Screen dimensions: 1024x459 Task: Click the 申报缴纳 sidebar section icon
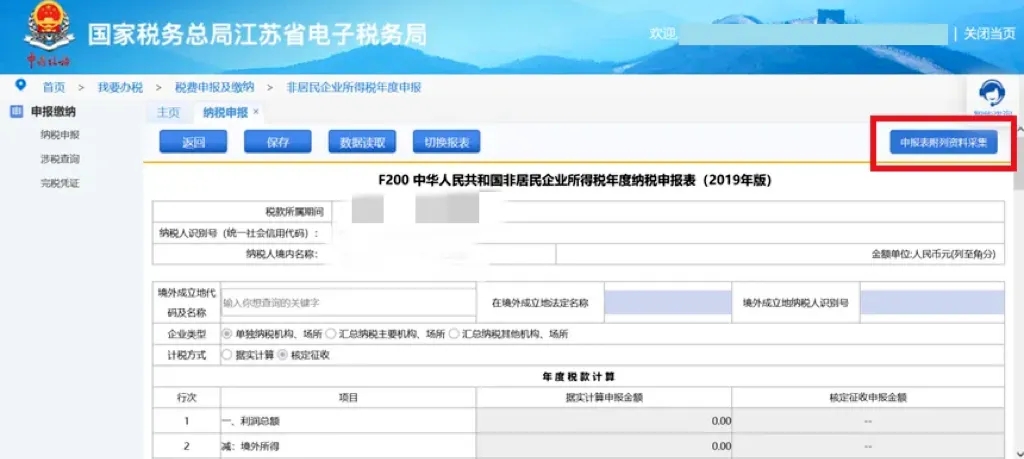tap(17, 112)
